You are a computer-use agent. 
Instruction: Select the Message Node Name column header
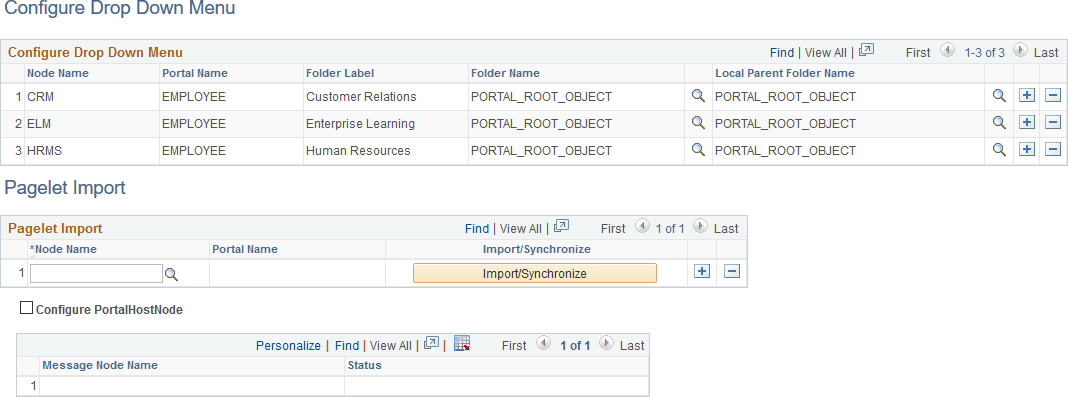tap(100, 365)
